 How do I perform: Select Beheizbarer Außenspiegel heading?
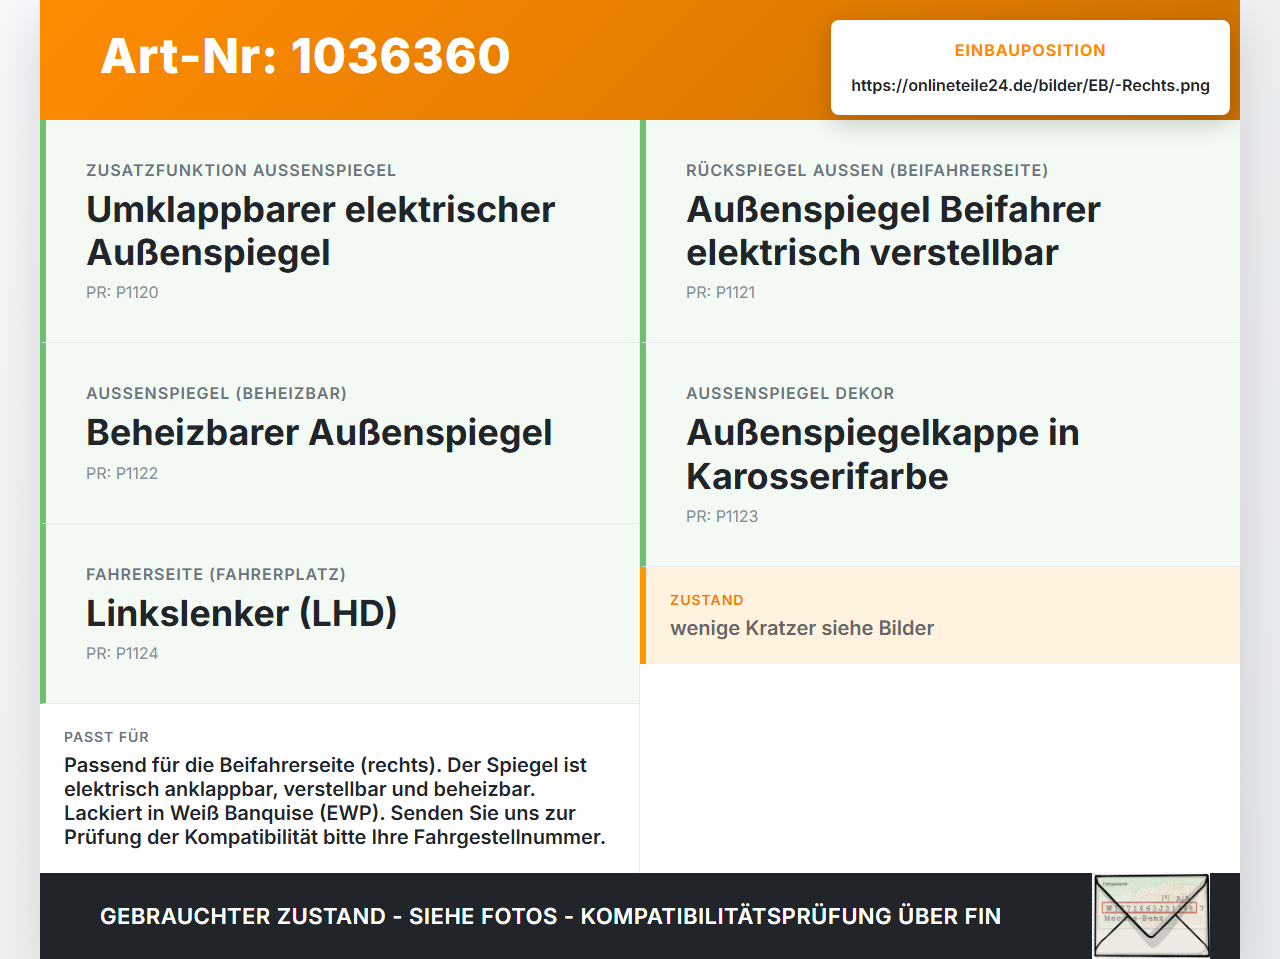(x=319, y=433)
